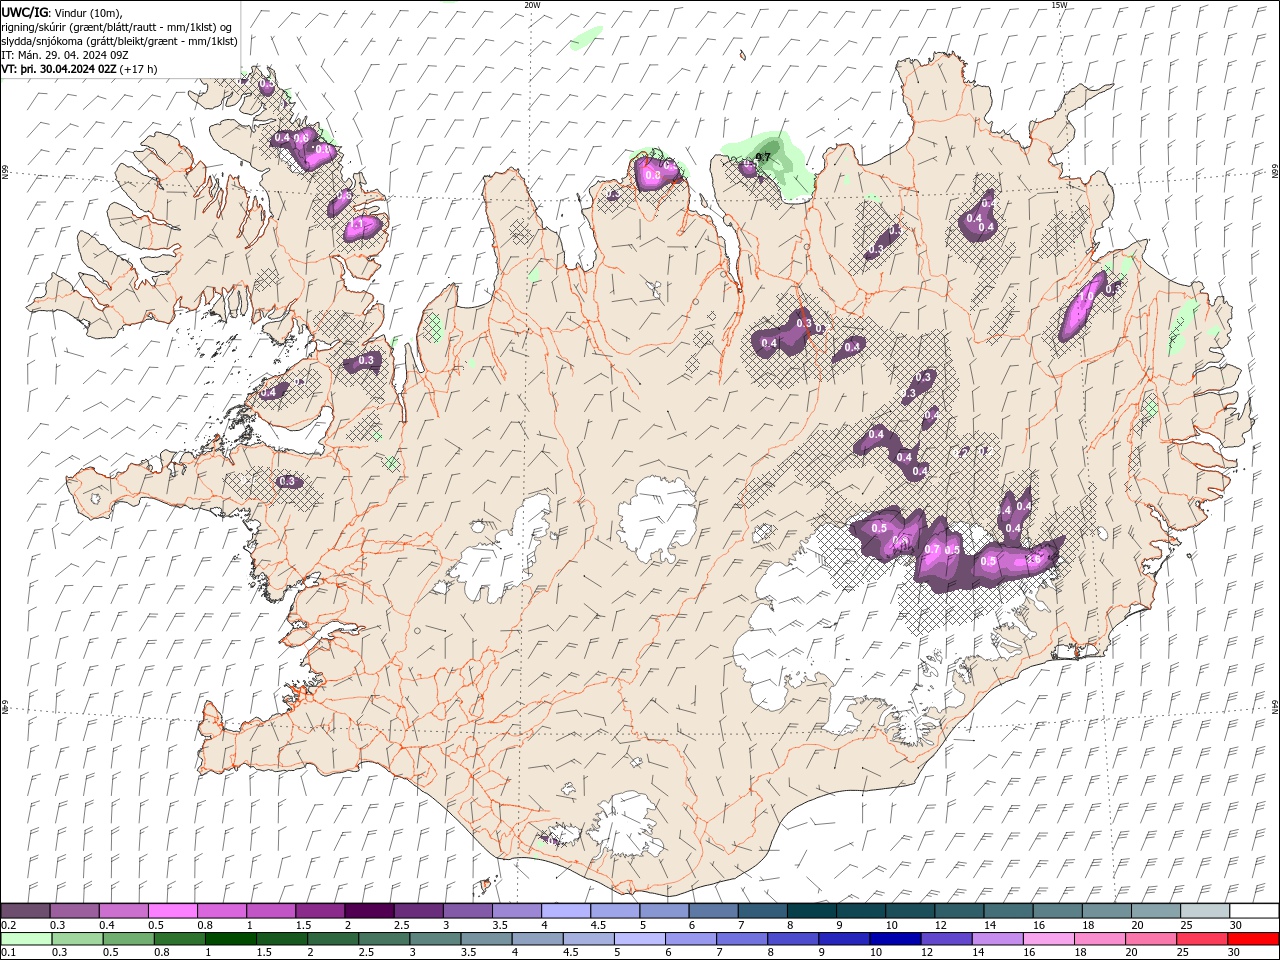Click the '30' label in the bottom legend row
1280x960 pixels.
(x=1234, y=953)
